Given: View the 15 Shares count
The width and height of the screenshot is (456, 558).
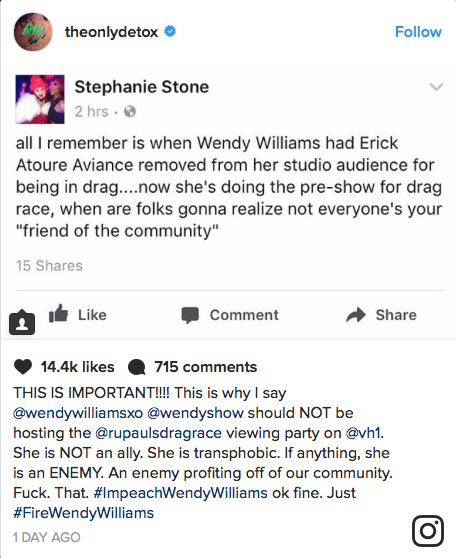Looking at the screenshot, I should pyautogui.click(x=49, y=266).
